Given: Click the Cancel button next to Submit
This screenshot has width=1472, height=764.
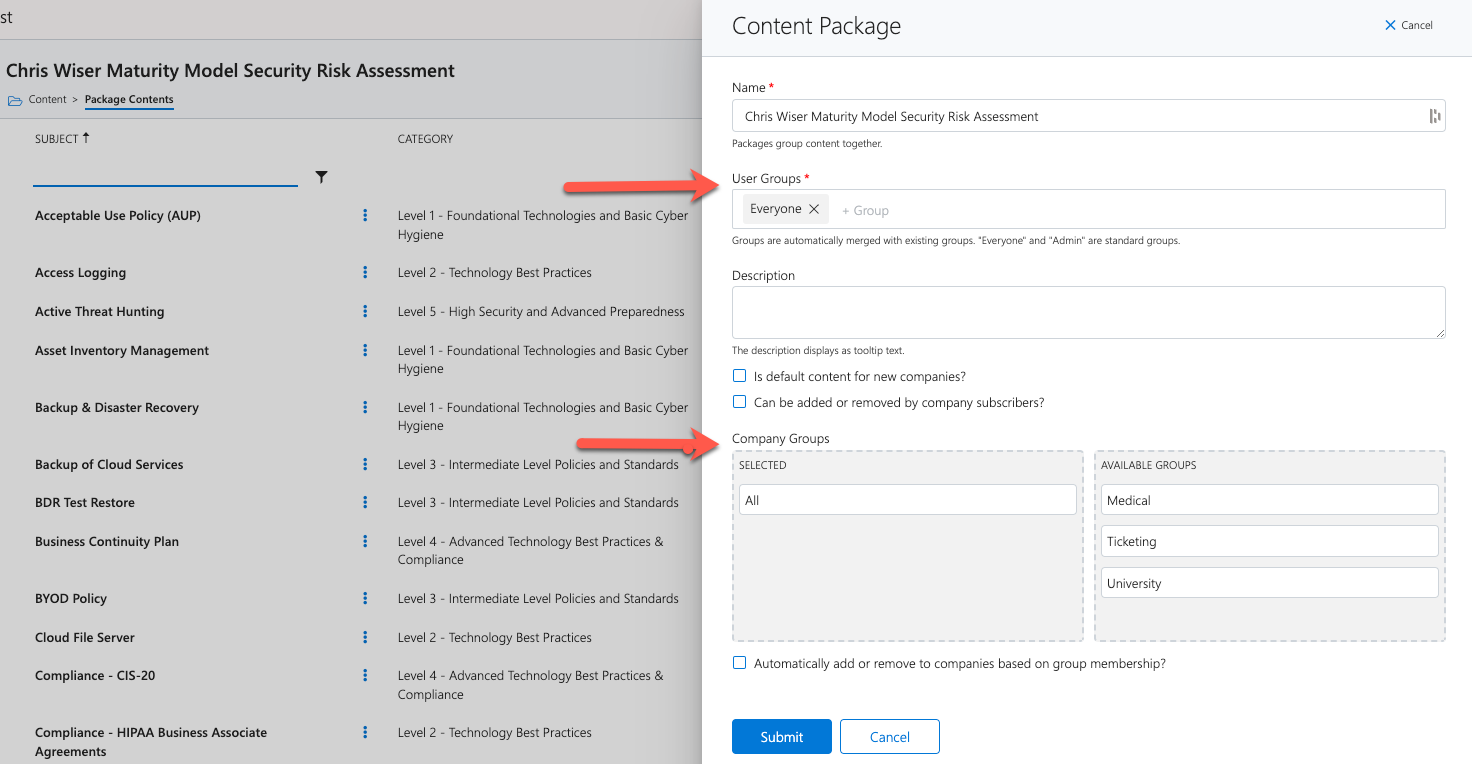Looking at the screenshot, I should click(x=890, y=736).
